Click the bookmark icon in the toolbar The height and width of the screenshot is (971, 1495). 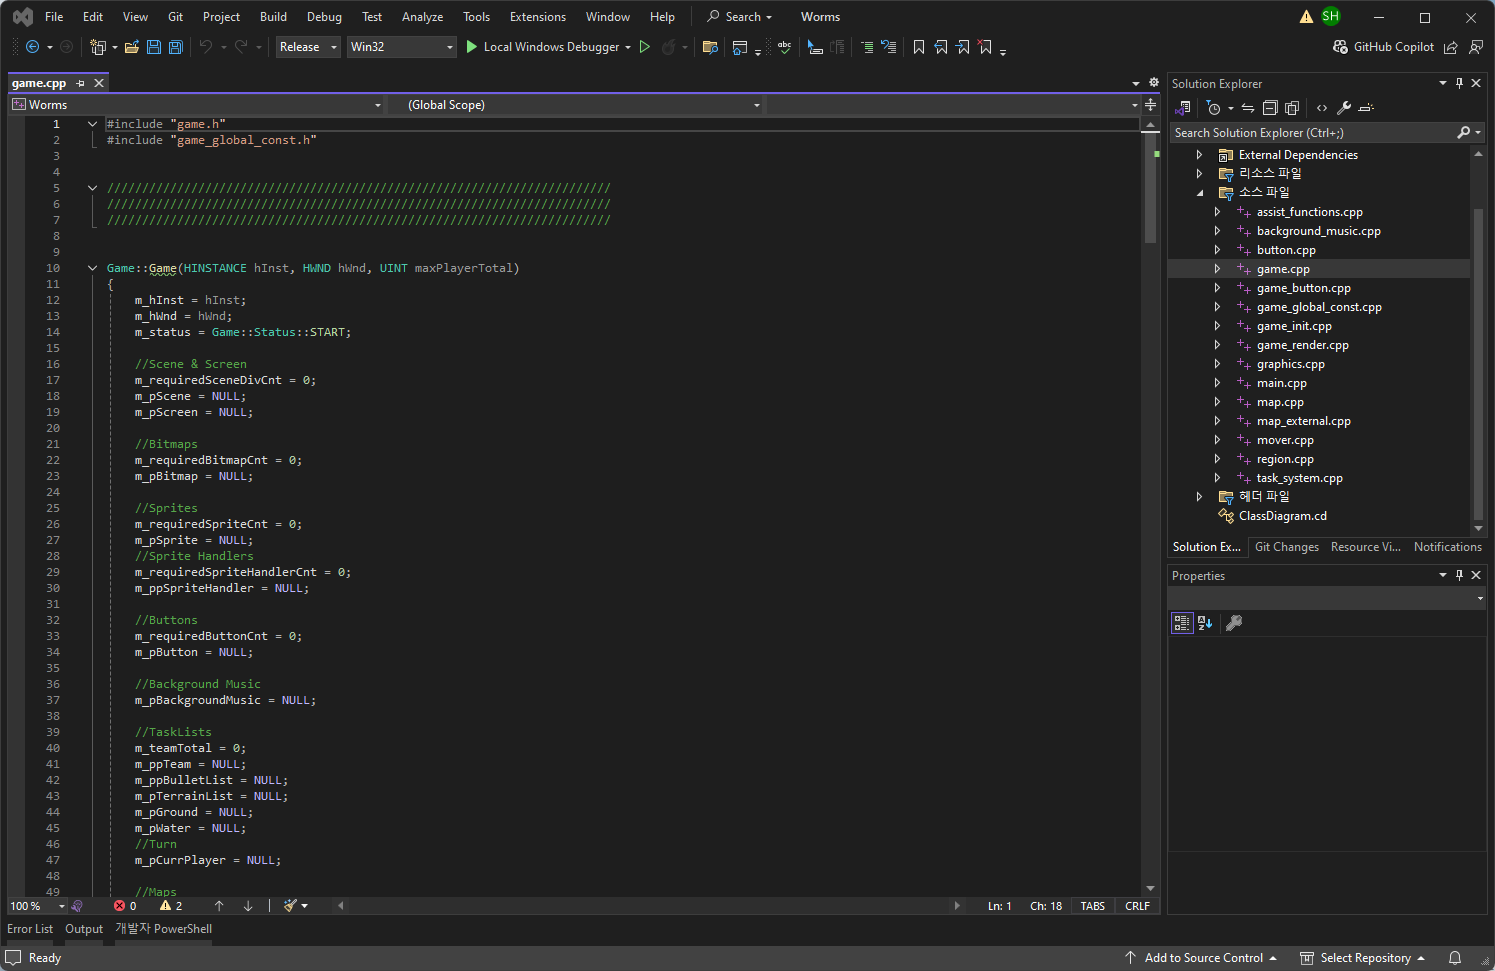click(x=919, y=47)
